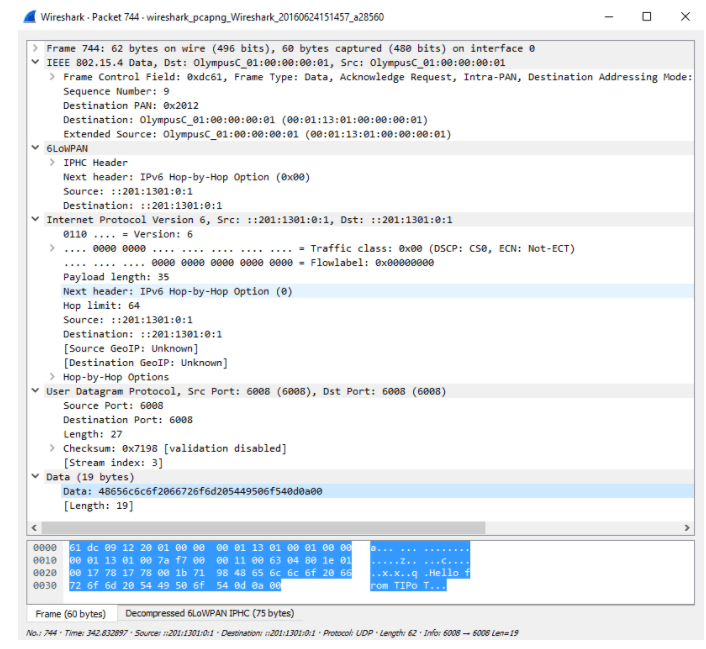Screen dimensions: 706x649
Task: Select the Extended Source row
Action: 377,134
